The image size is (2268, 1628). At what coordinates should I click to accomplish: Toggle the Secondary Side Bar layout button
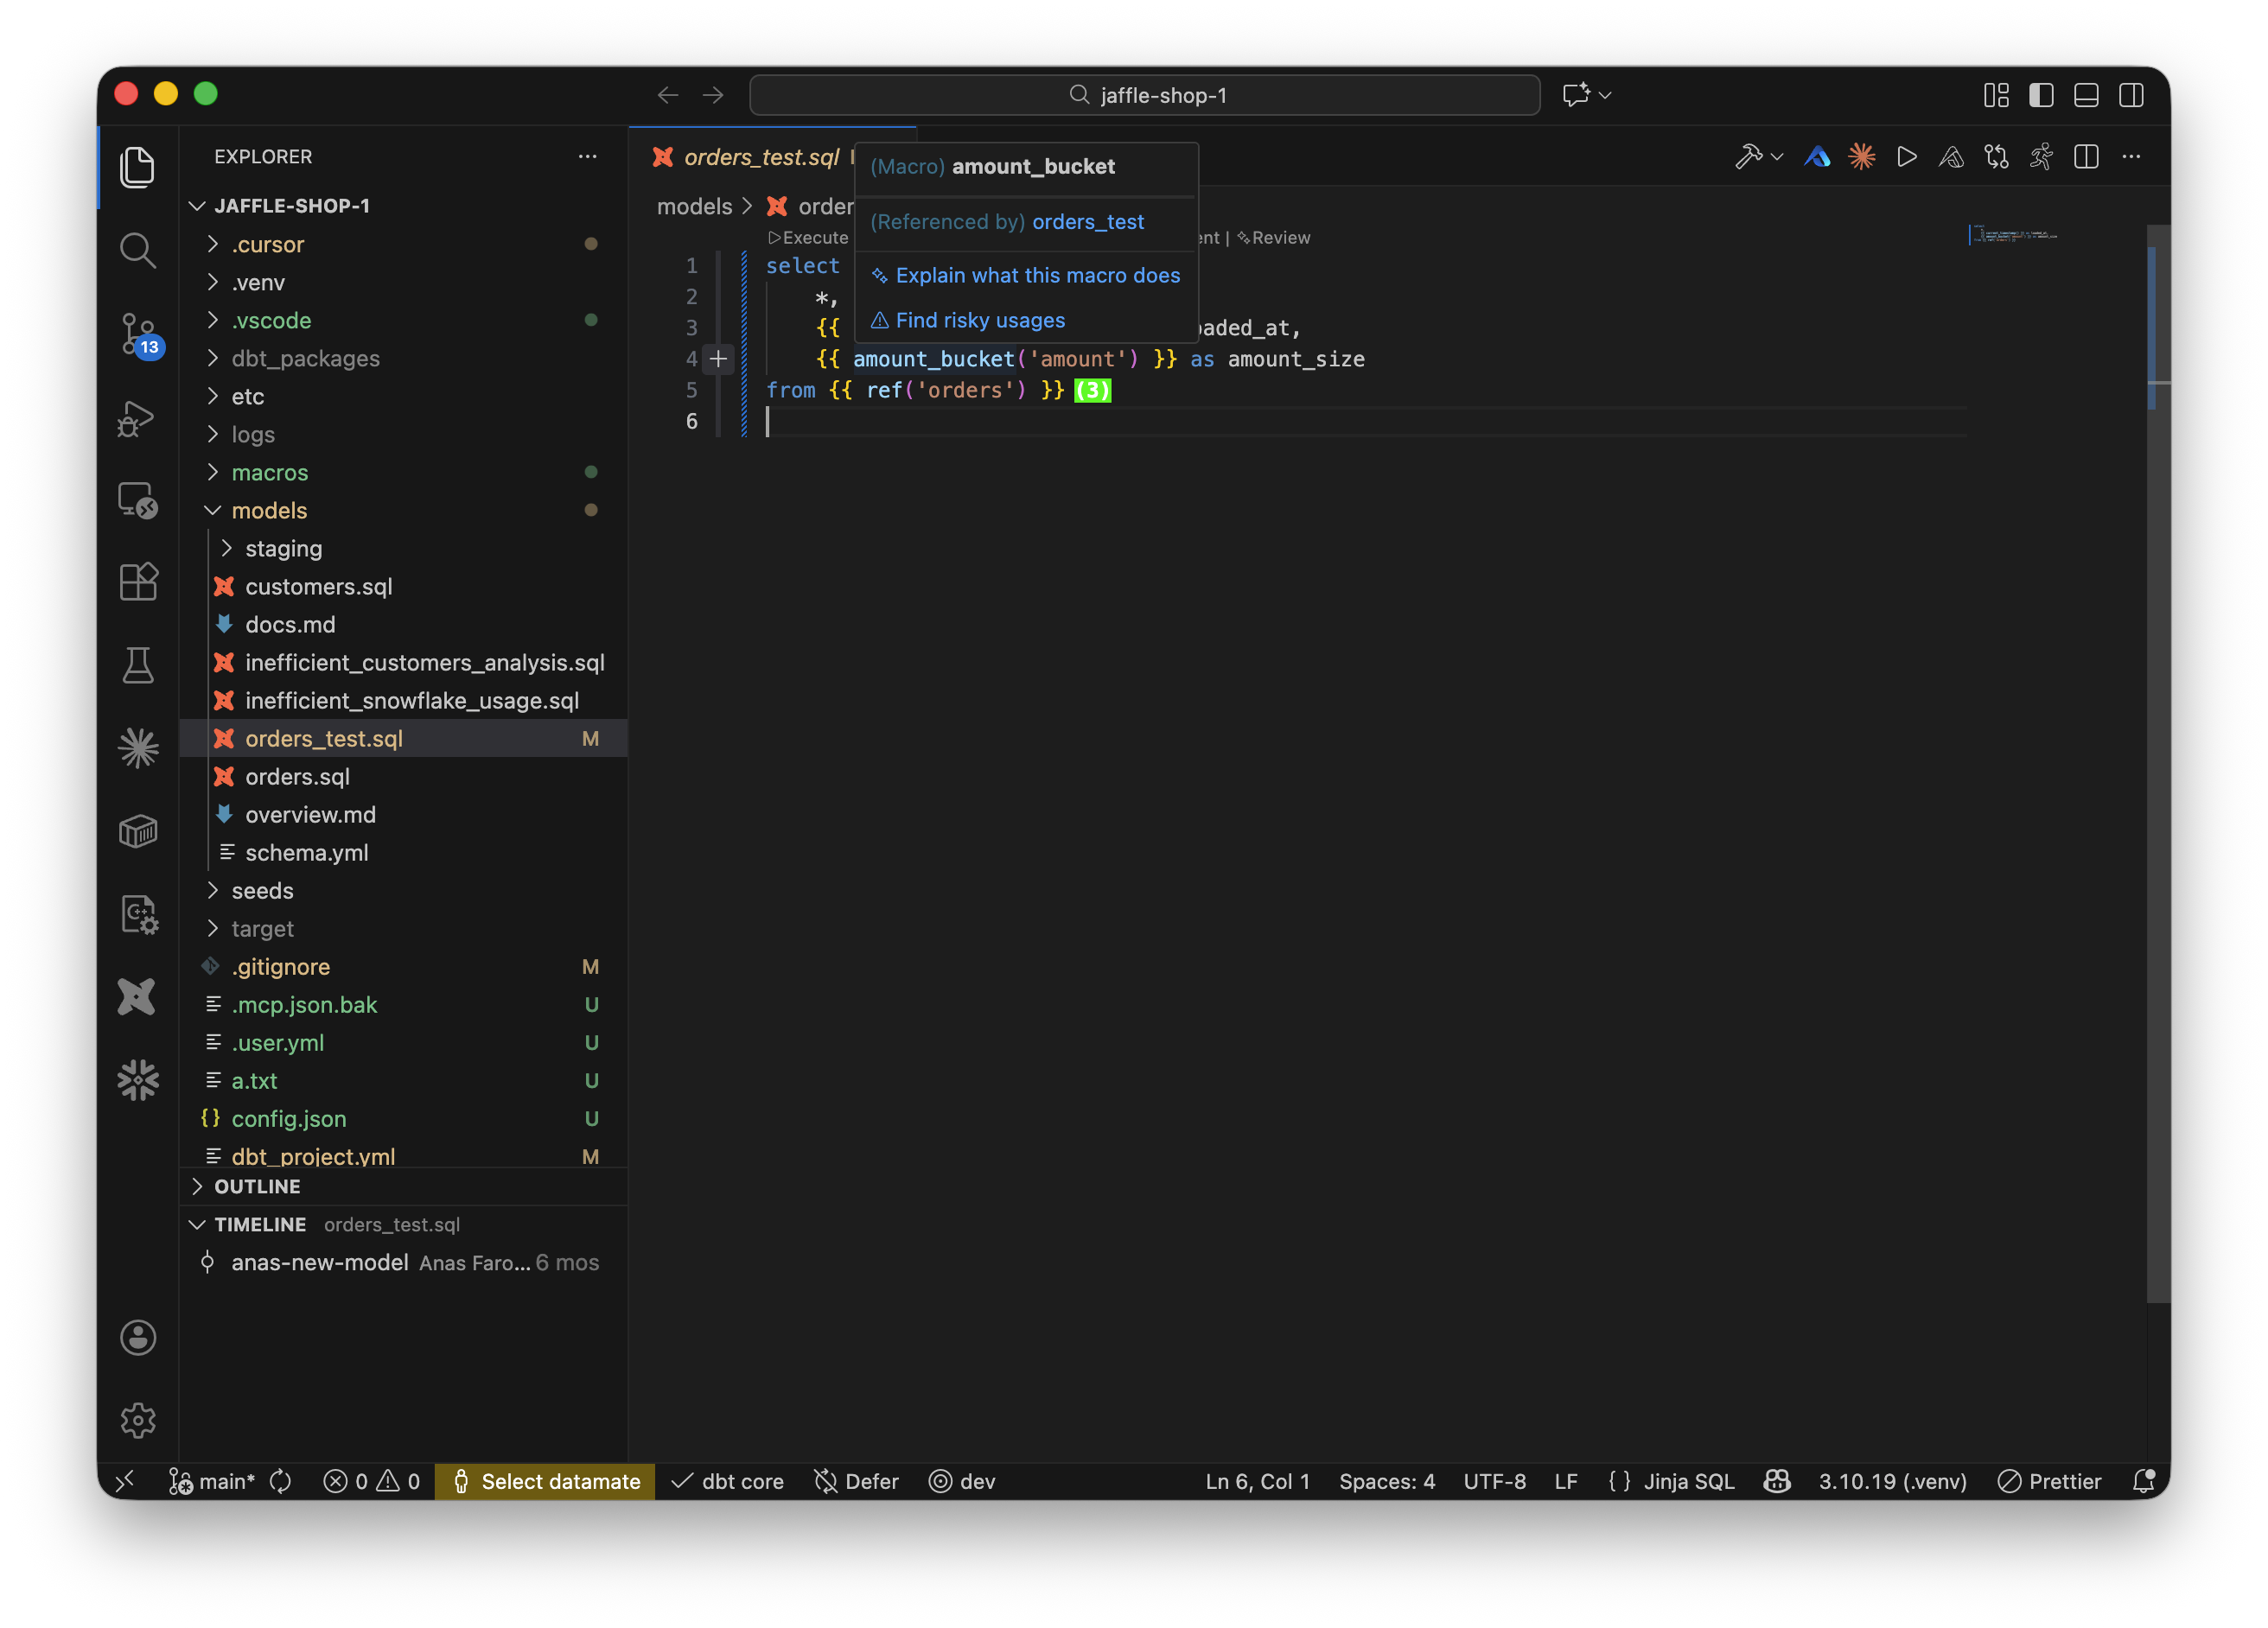pos(2131,95)
